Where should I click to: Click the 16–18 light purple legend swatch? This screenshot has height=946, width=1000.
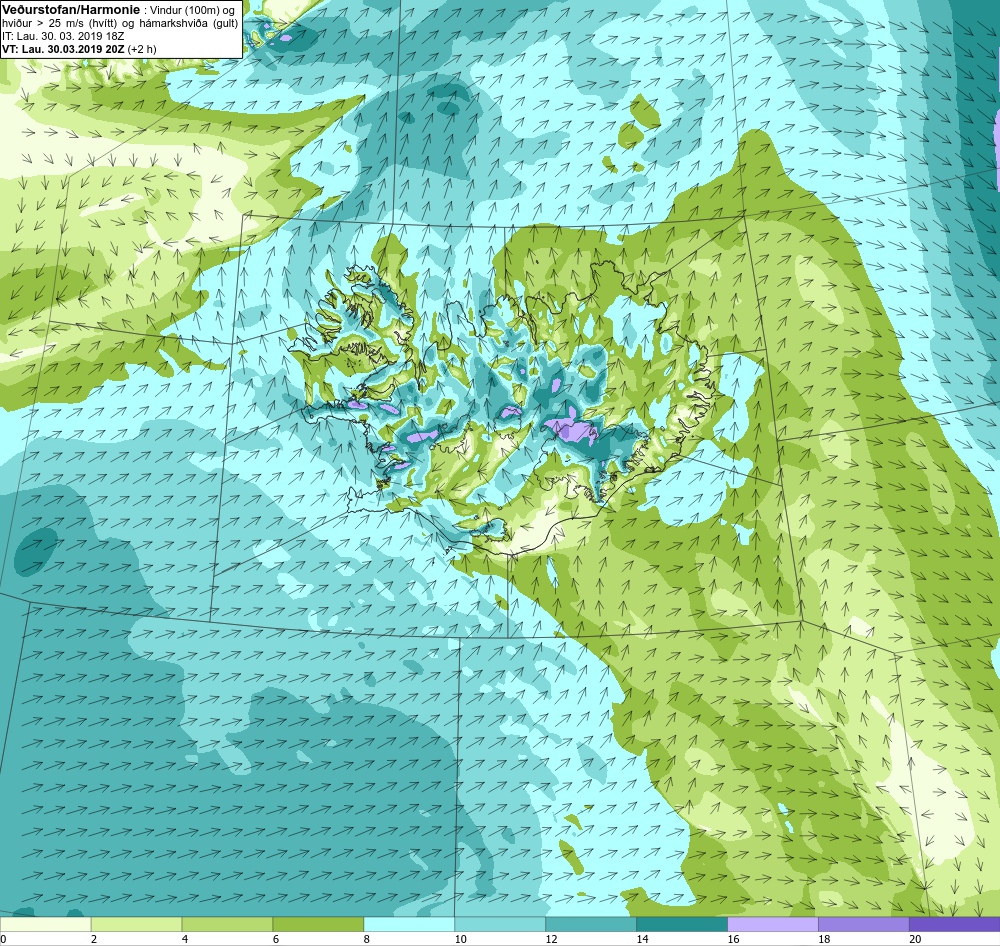(772, 924)
